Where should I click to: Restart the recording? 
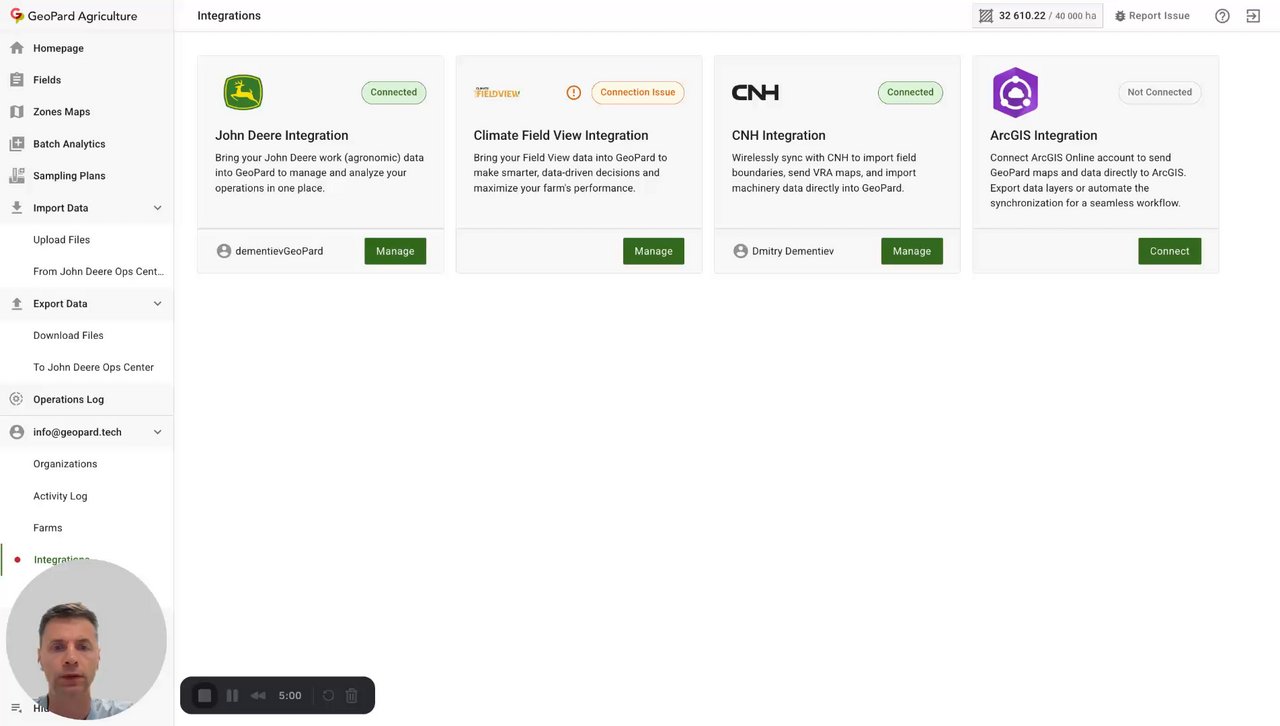pos(328,696)
